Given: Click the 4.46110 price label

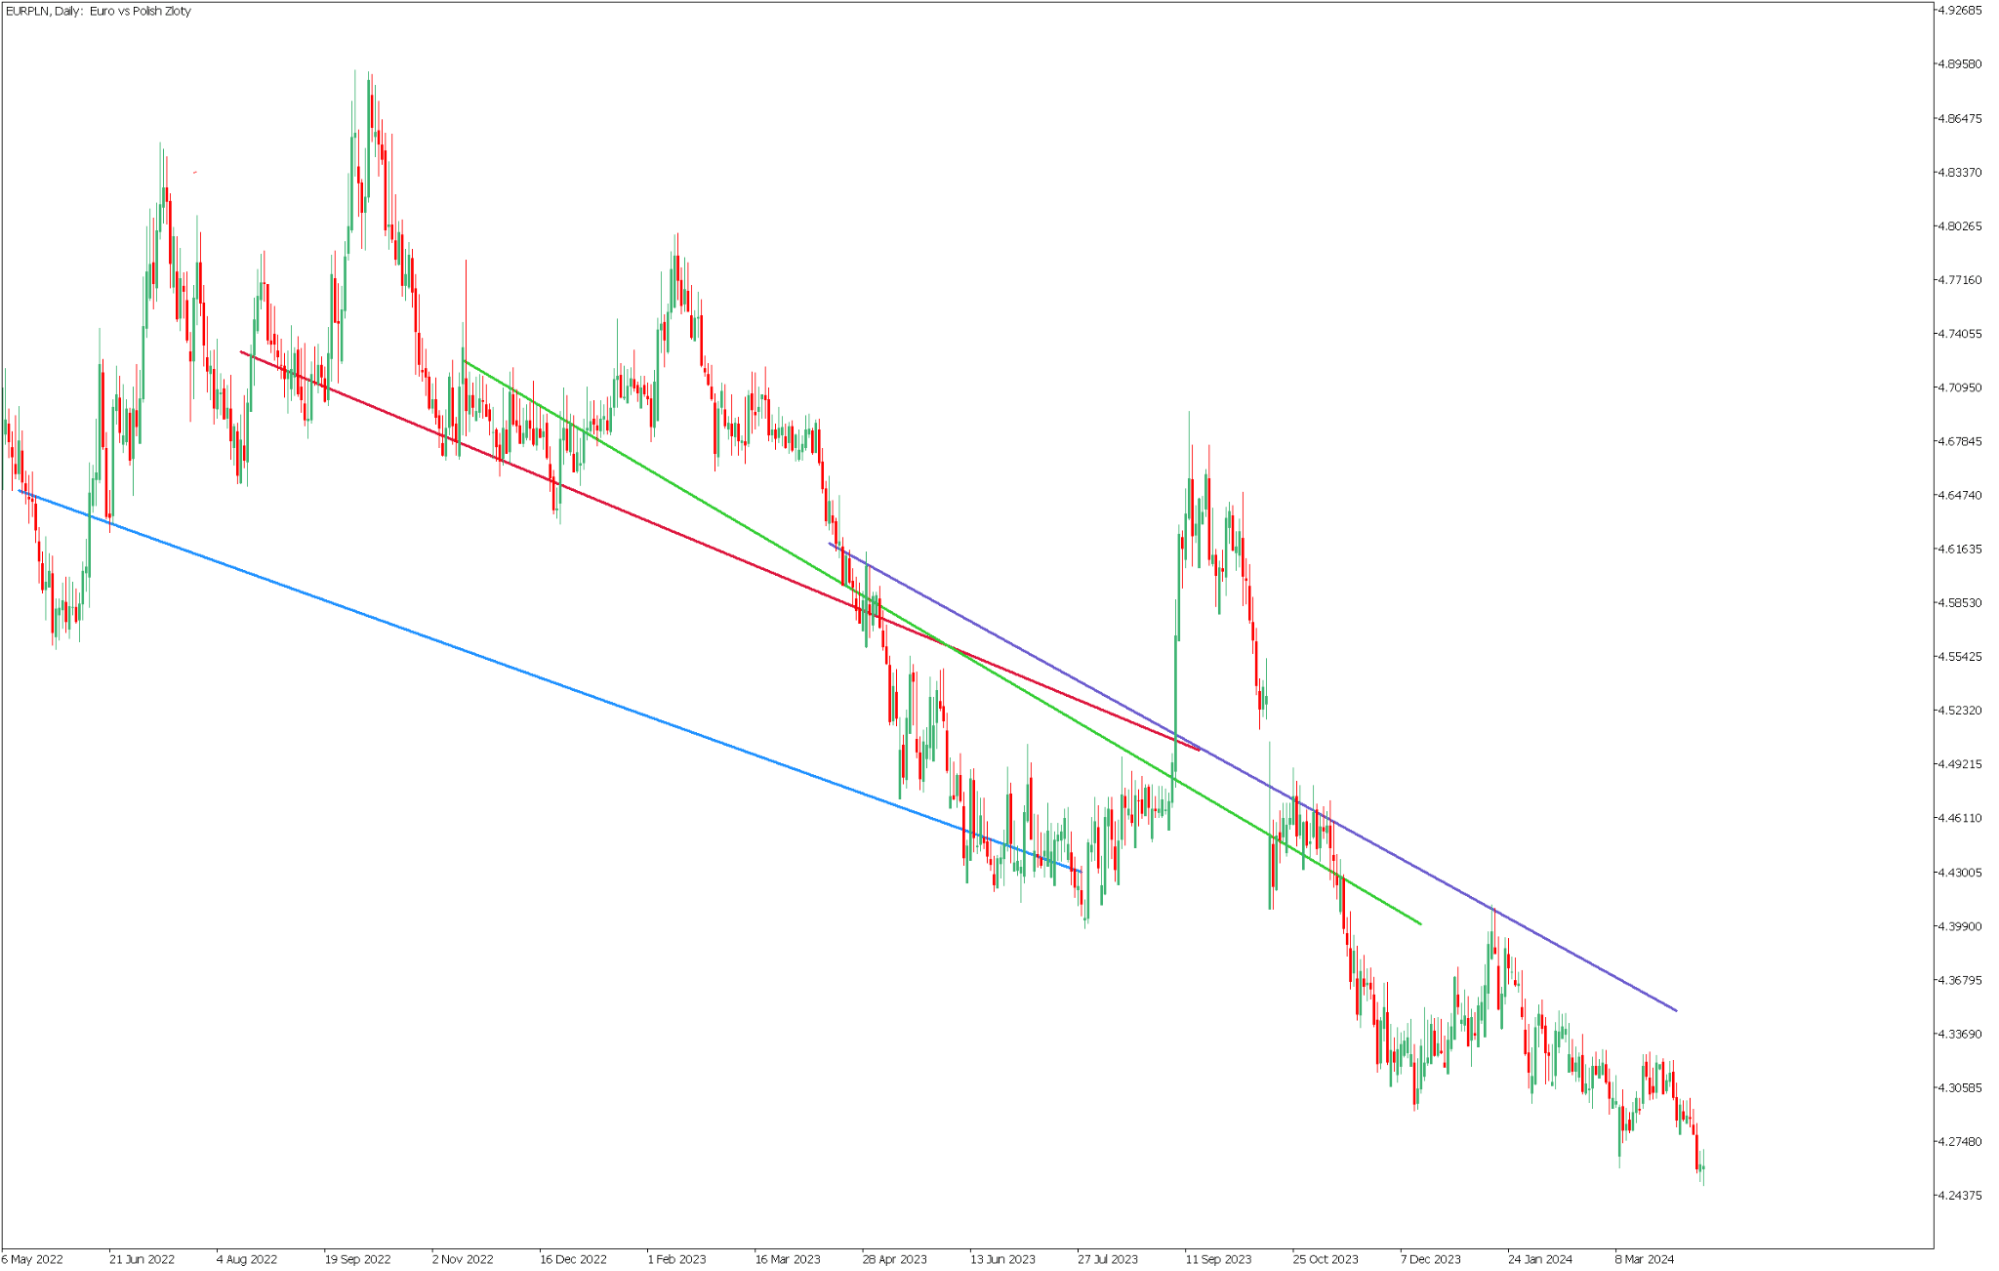Looking at the screenshot, I should coord(1959,818).
